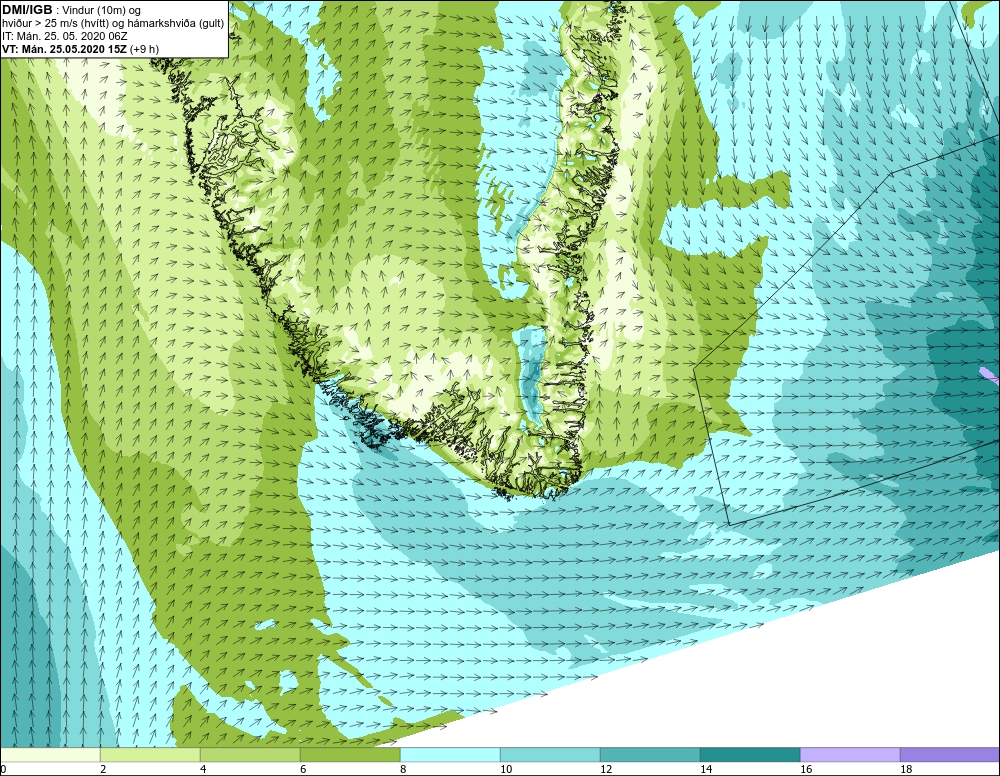Viewport: 1000px width, 776px height.
Task: Click the 'IT: Mán. 25. 05. 2020 06Z' line
Action: click(x=64, y=36)
